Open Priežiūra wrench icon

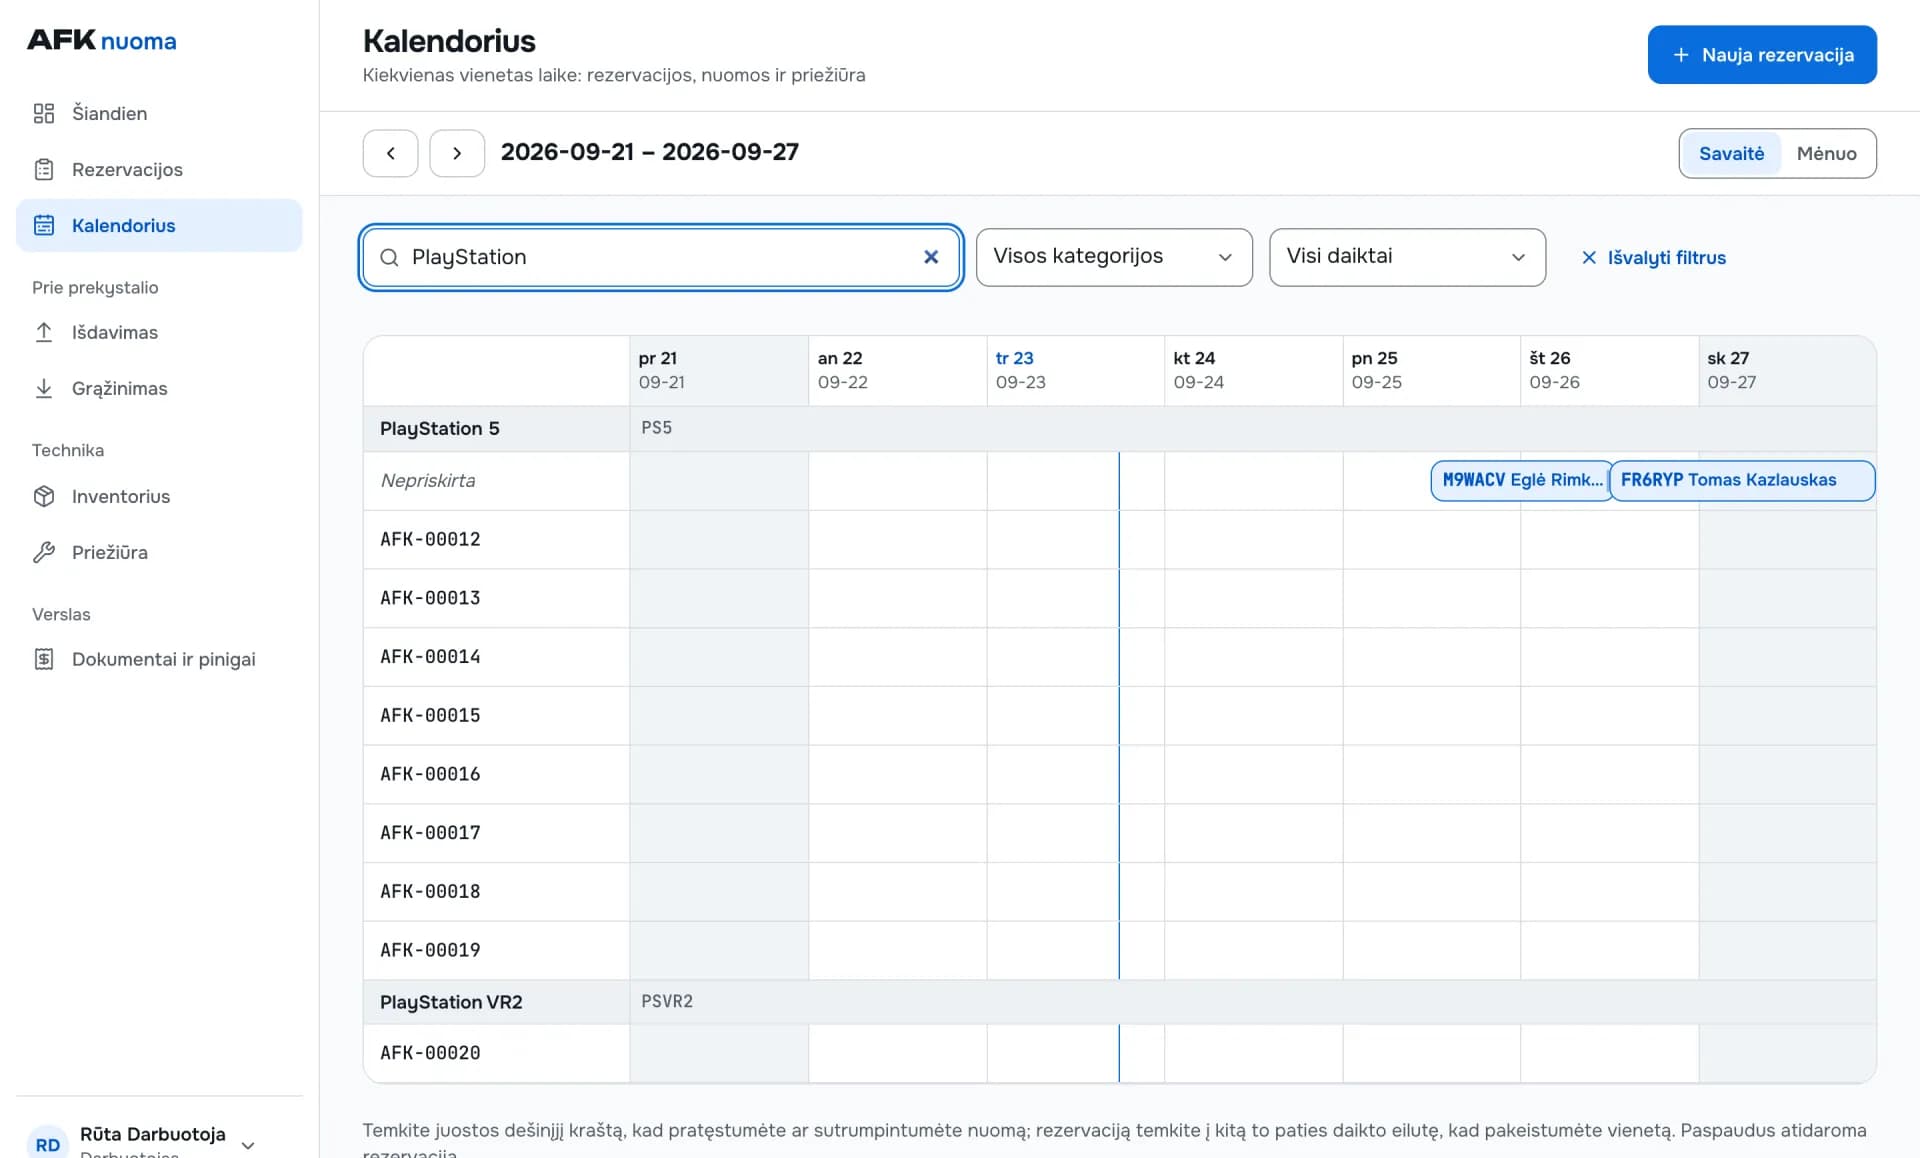(44, 552)
